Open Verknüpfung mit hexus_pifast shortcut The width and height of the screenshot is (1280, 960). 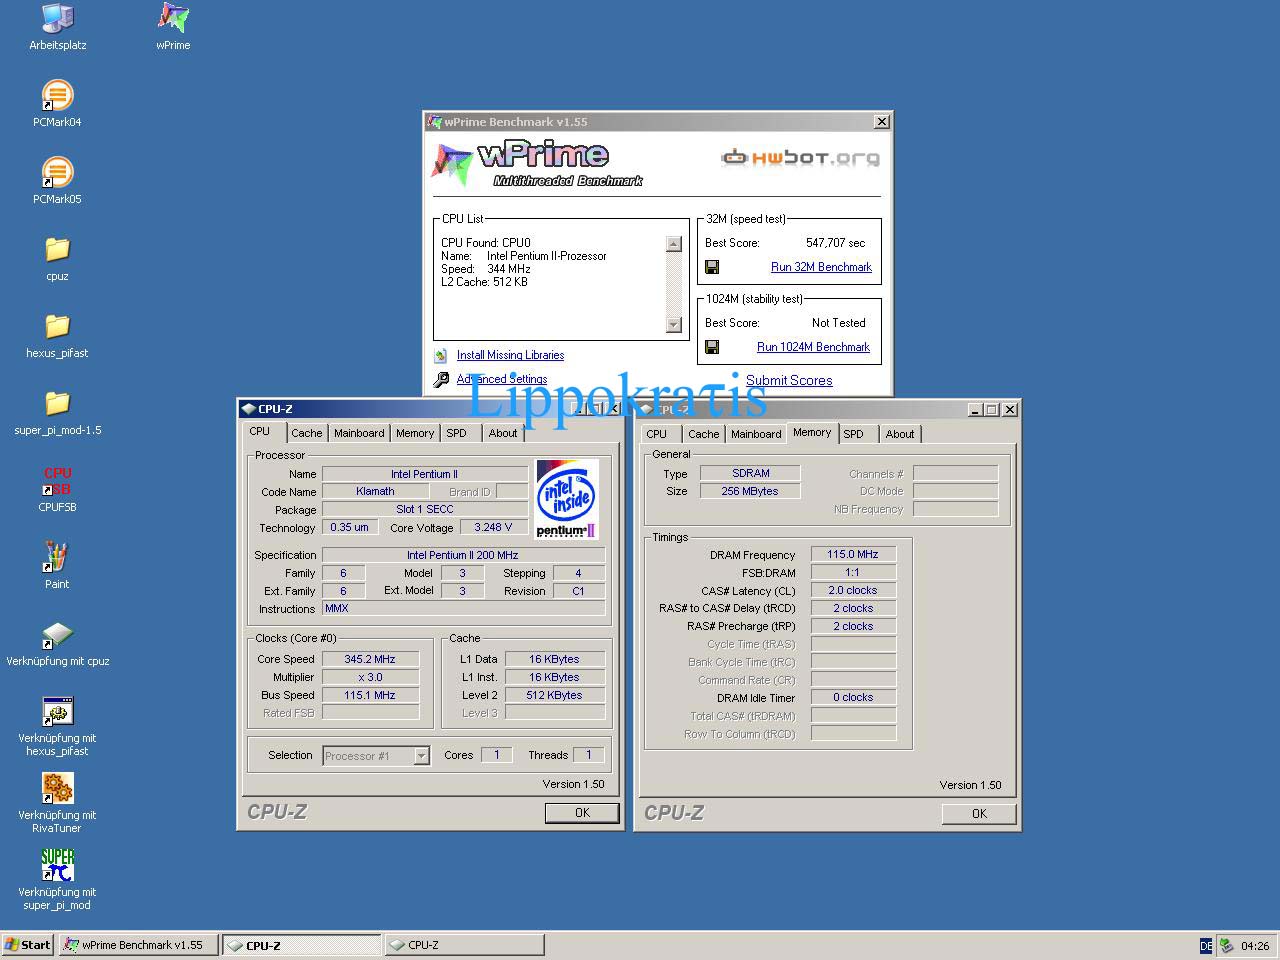57,727
